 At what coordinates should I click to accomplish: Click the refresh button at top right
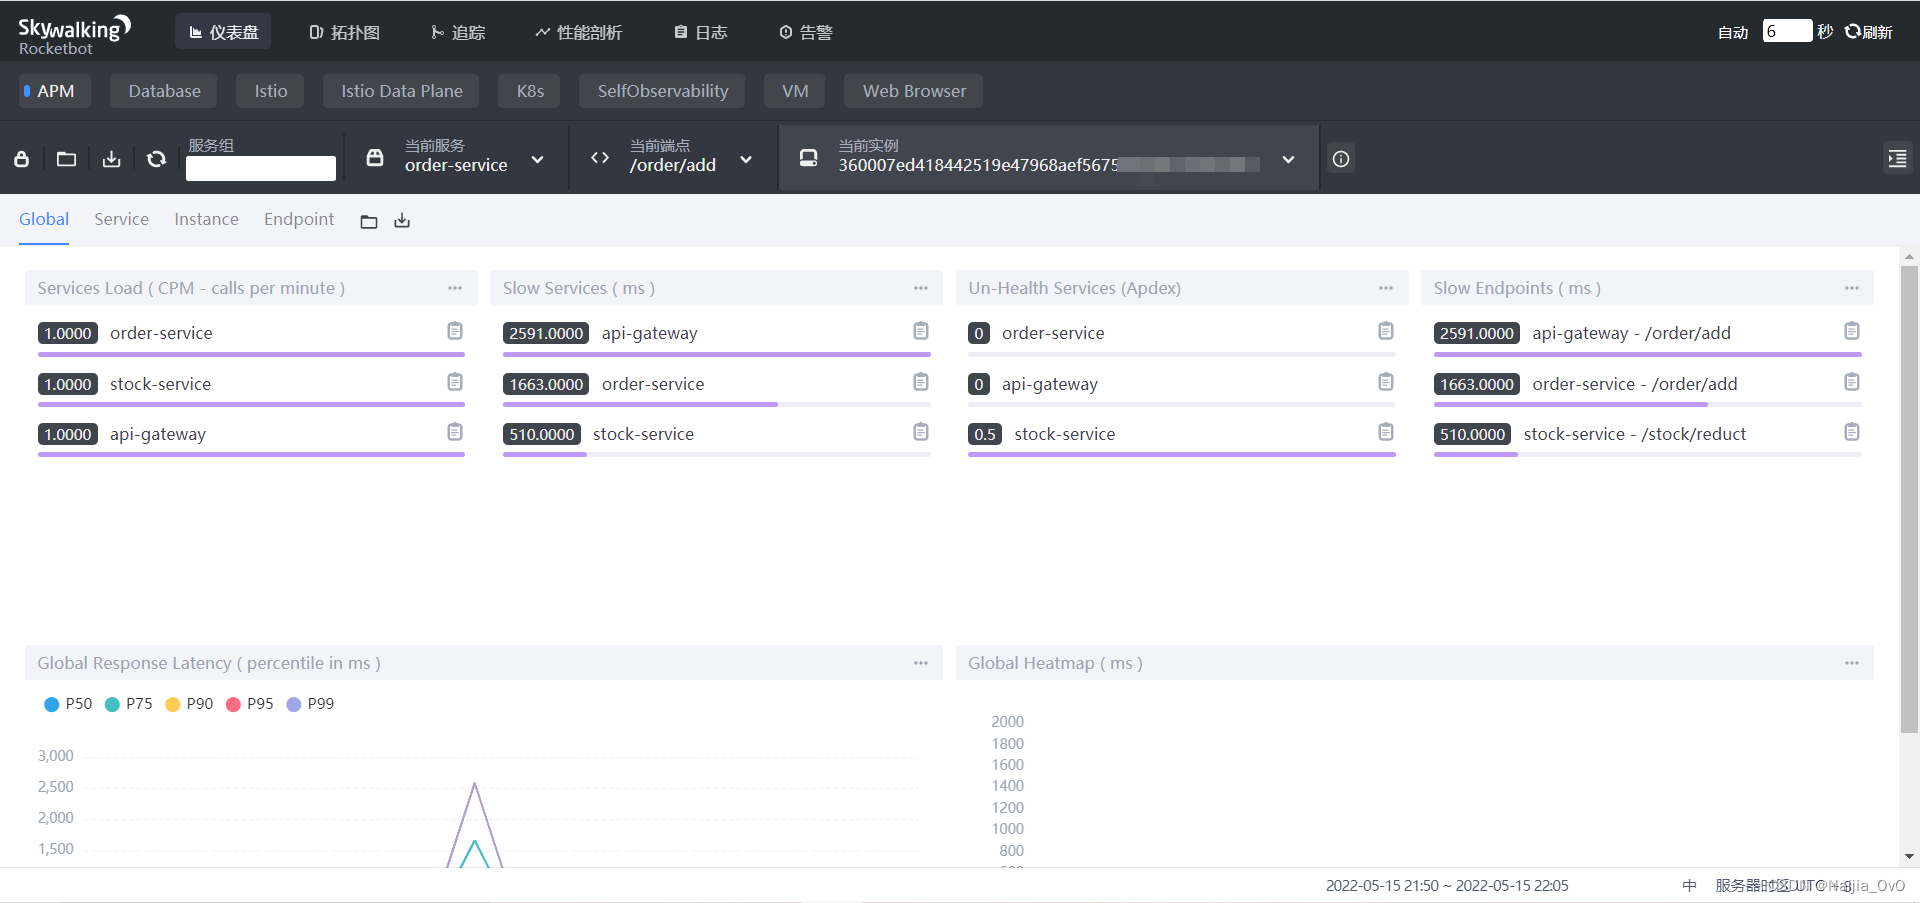[1869, 32]
